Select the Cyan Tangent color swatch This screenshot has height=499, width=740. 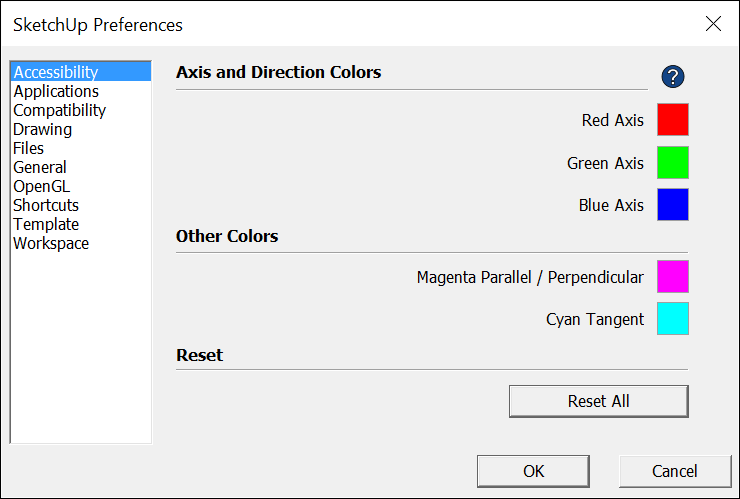[673, 319]
